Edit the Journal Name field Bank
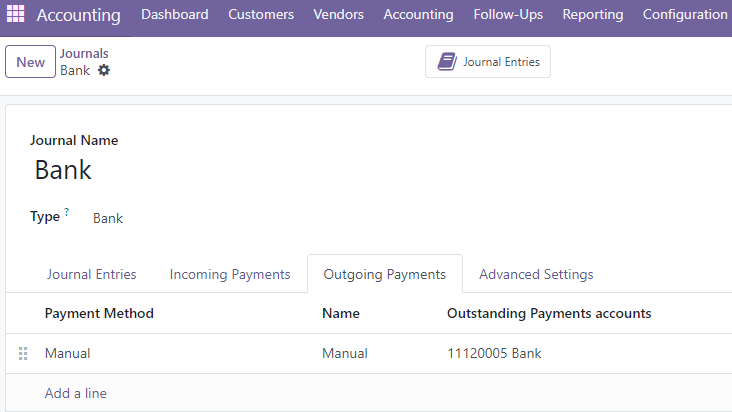Viewport: 732px width, 412px height. tap(63, 170)
